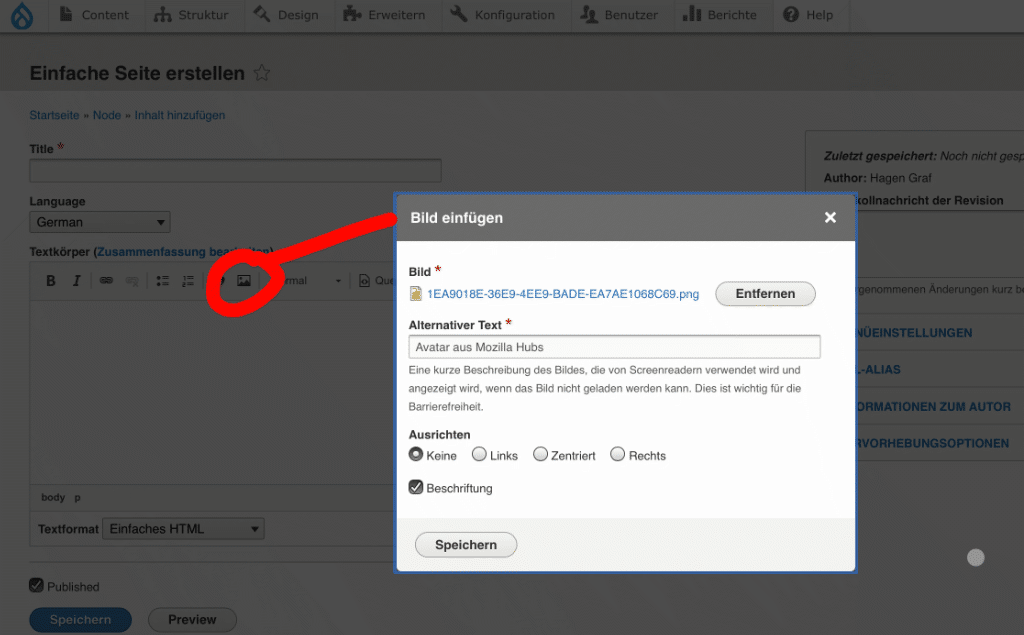Image resolution: width=1024 pixels, height=635 pixels.
Task: Expand the Menüeinstellungen section
Action: click(x=914, y=333)
